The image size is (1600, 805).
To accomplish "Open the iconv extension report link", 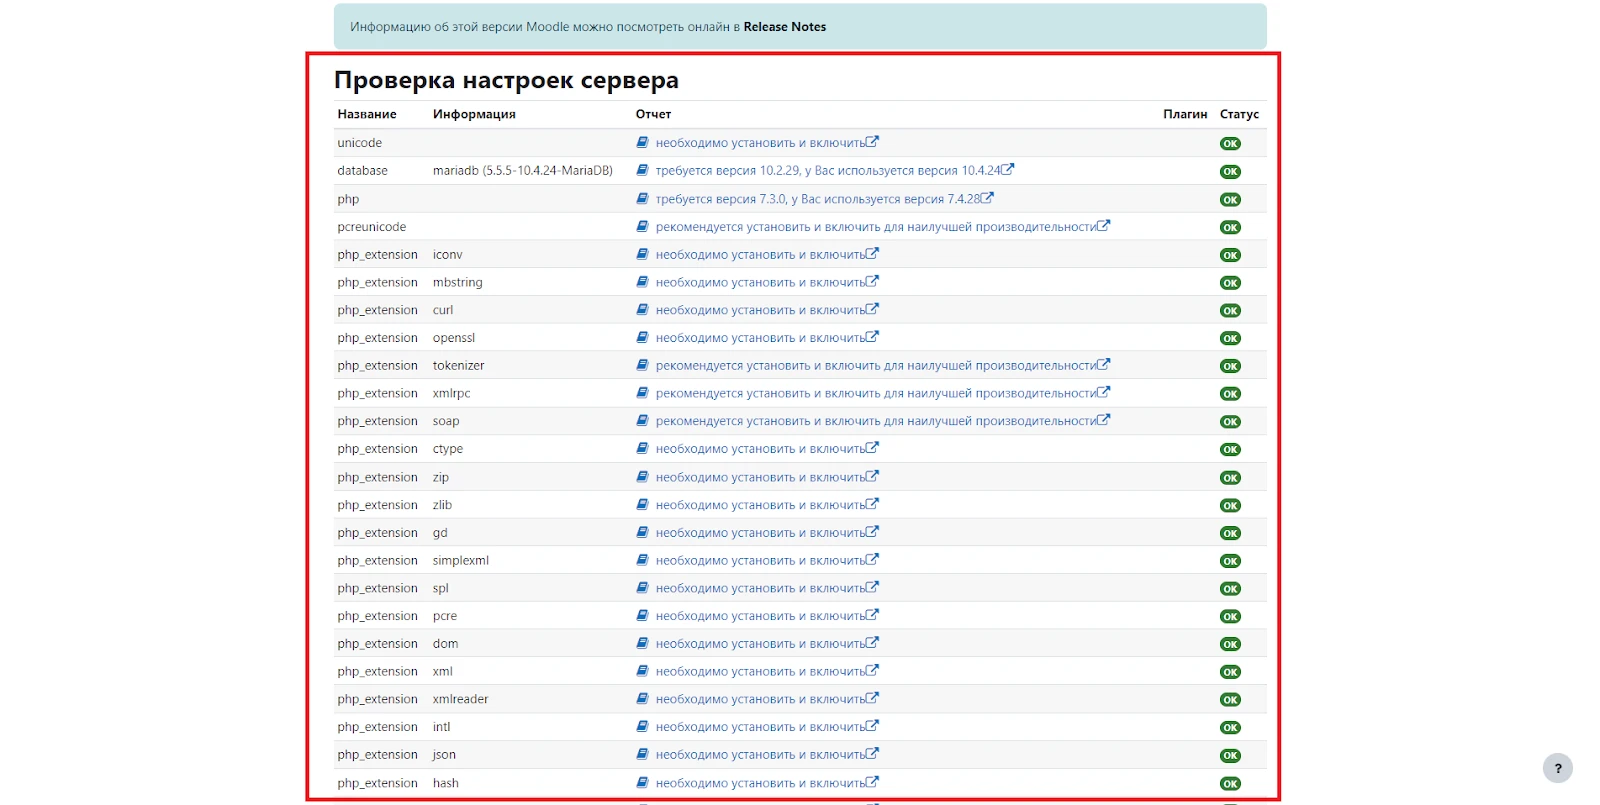I will click(759, 255).
